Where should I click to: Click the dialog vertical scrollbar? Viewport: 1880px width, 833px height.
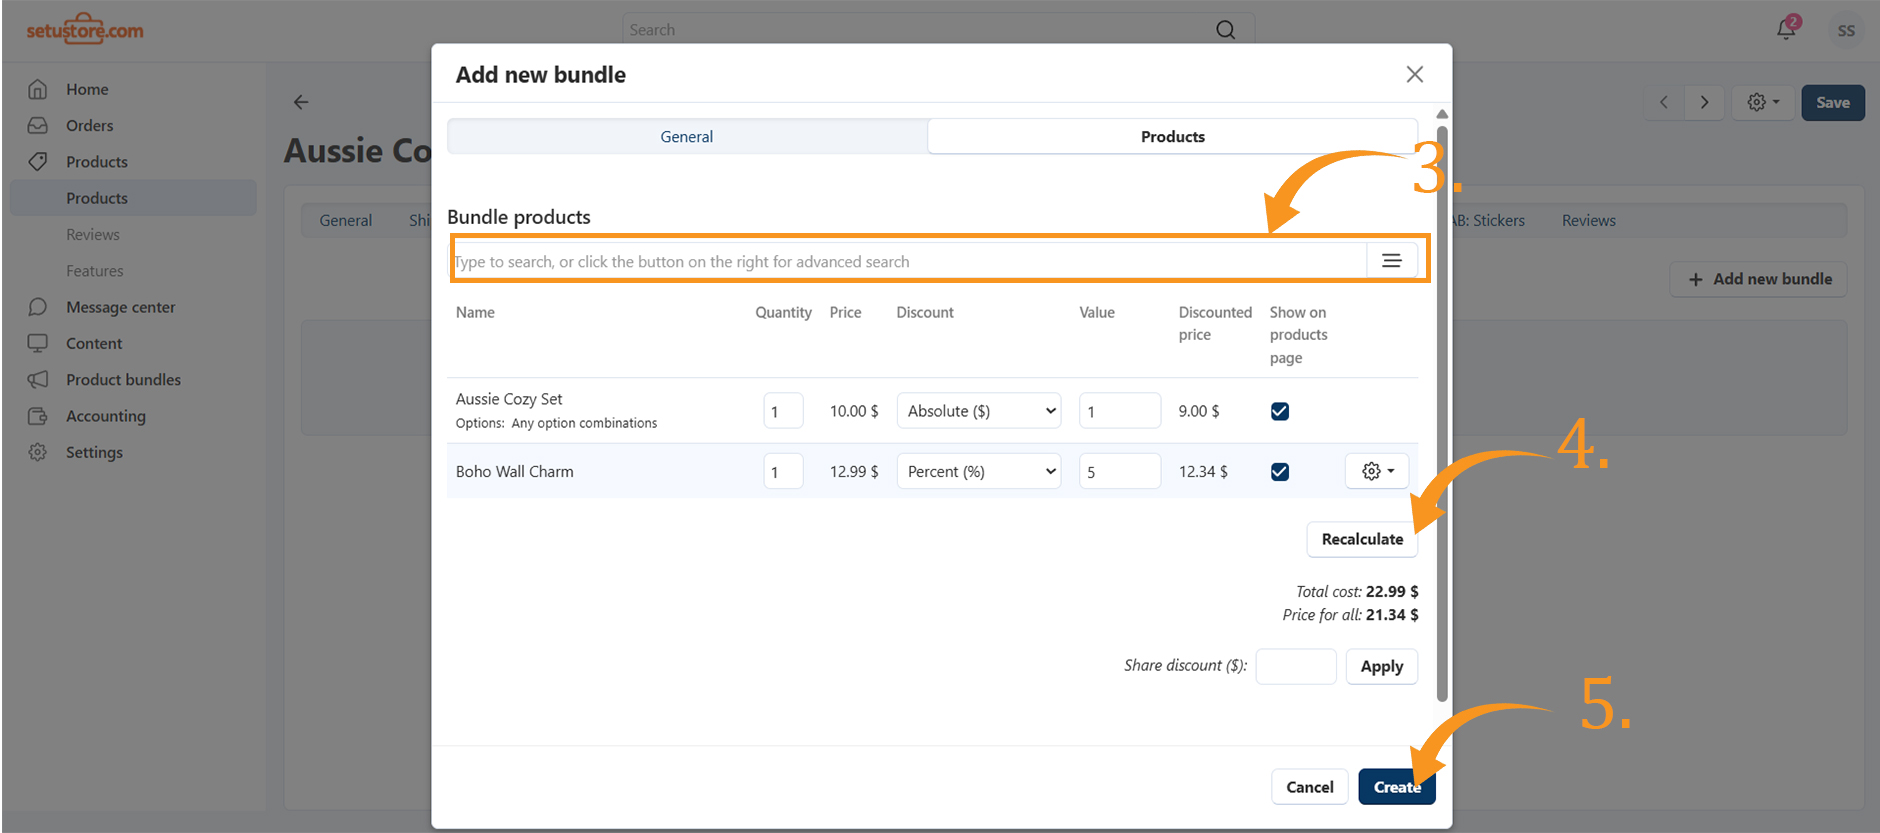(1441, 413)
